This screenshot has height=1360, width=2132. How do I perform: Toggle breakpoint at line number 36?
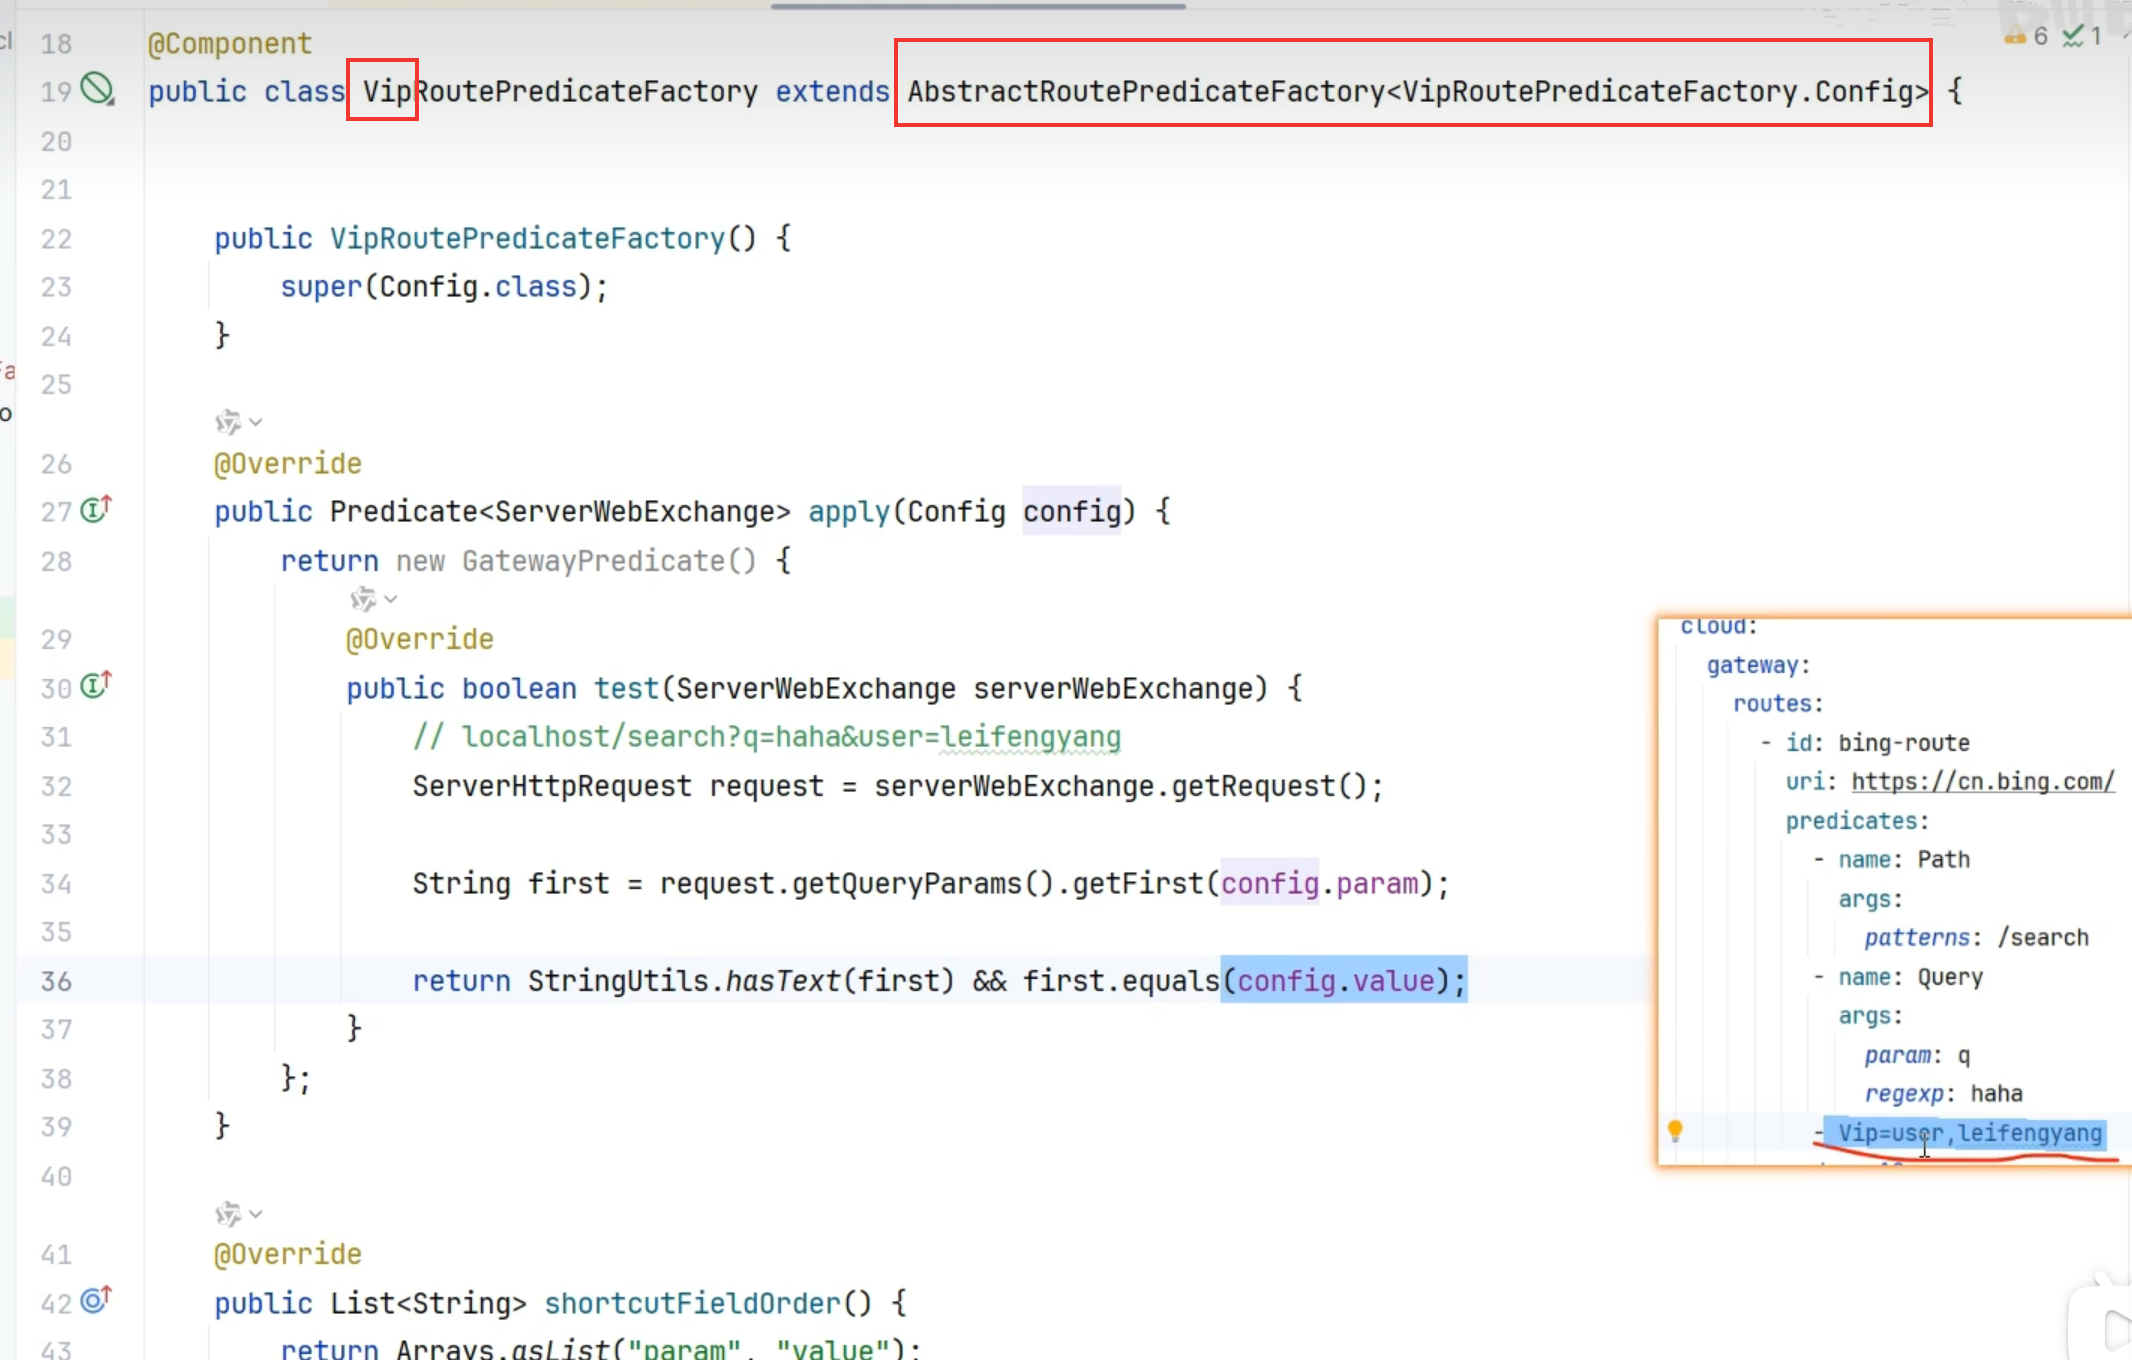pos(56,981)
